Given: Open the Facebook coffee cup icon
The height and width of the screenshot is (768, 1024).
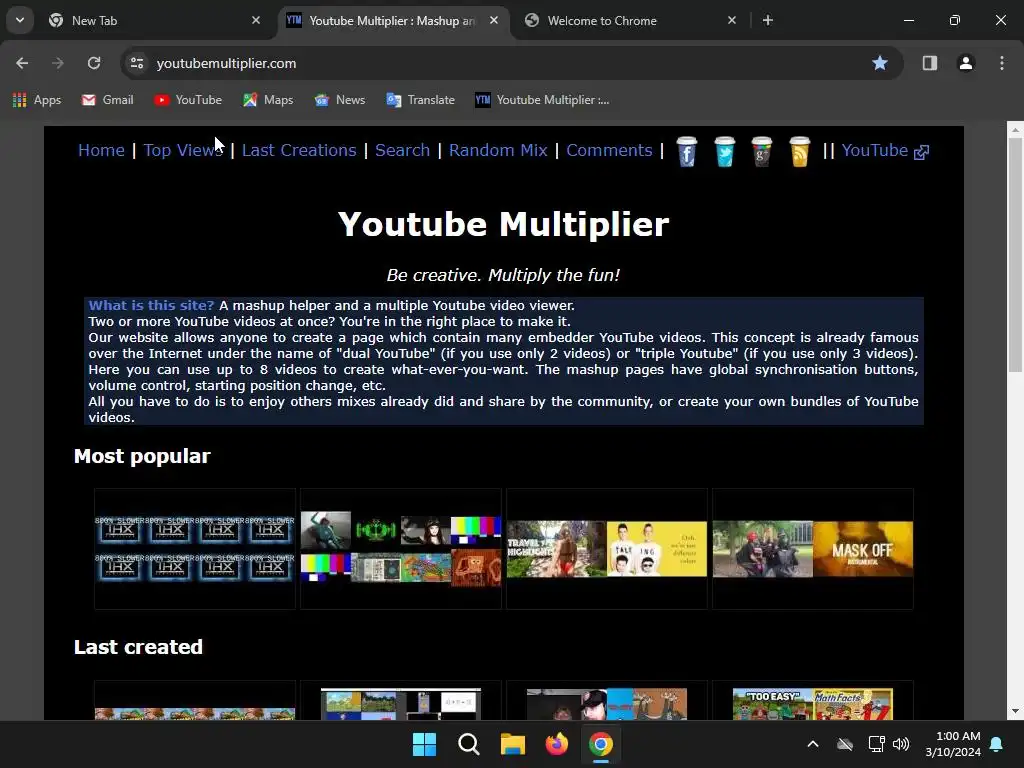Looking at the screenshot, I should pyautogui.click(x=686, y=152).
